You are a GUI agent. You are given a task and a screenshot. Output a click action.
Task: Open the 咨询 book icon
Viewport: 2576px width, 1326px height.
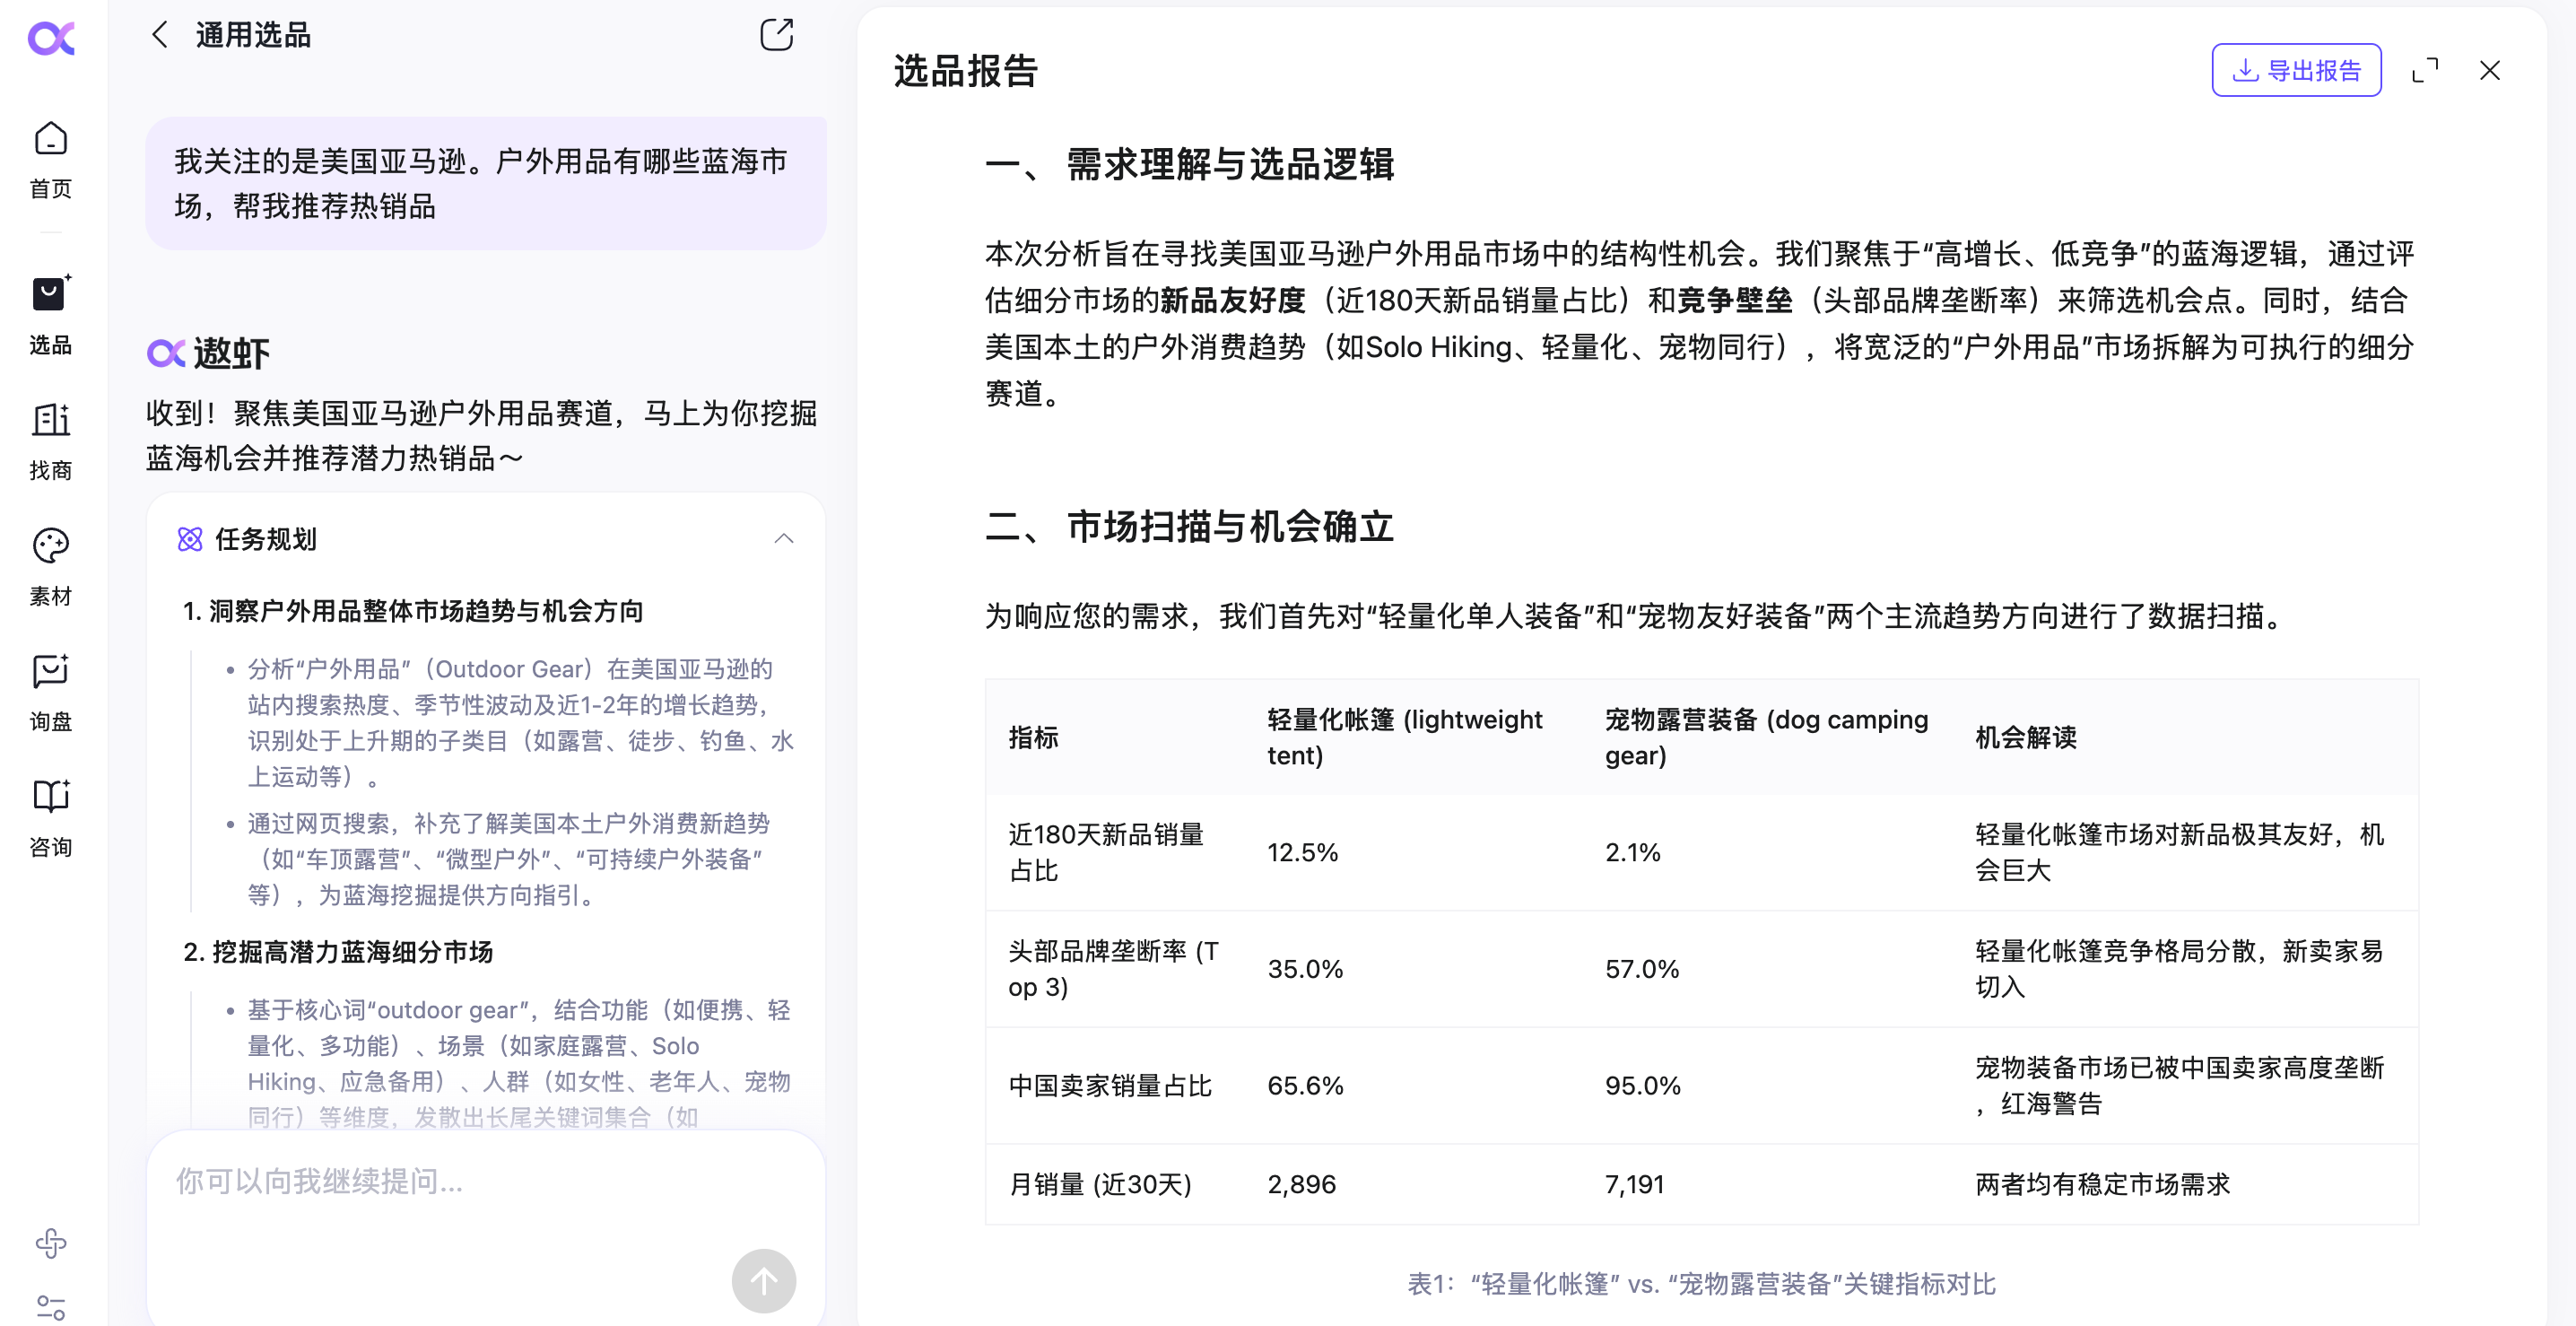click(51, 797)
